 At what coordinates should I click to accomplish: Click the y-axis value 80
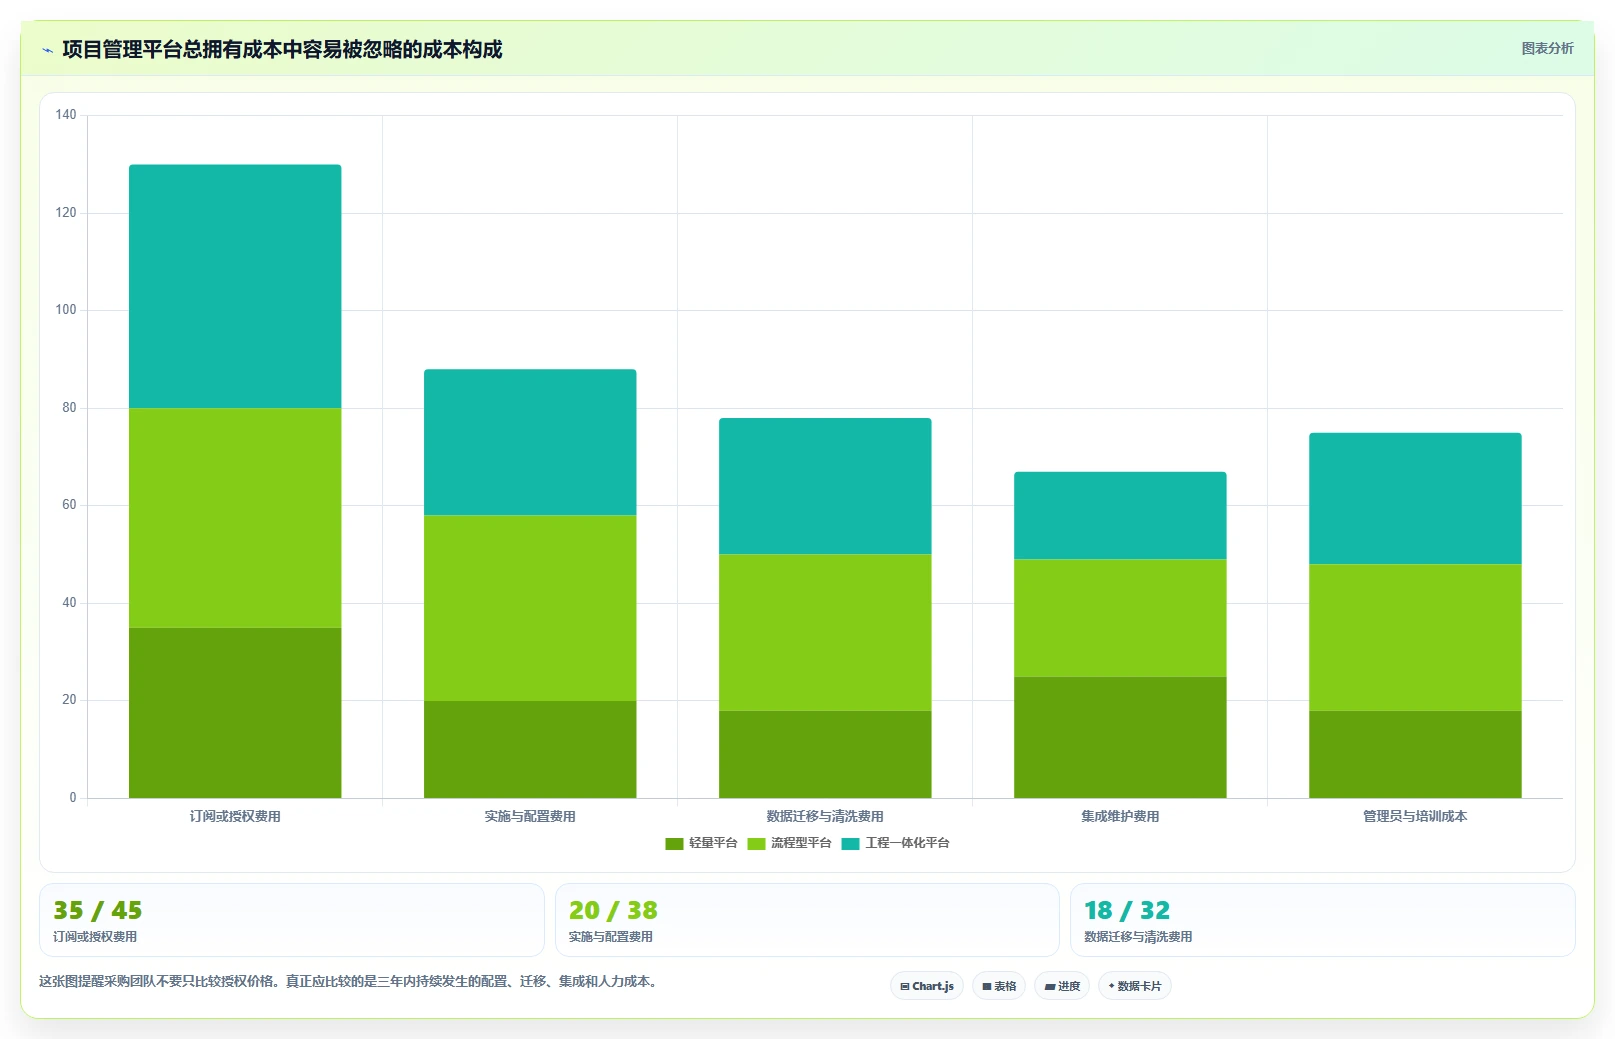click(69, 408)
